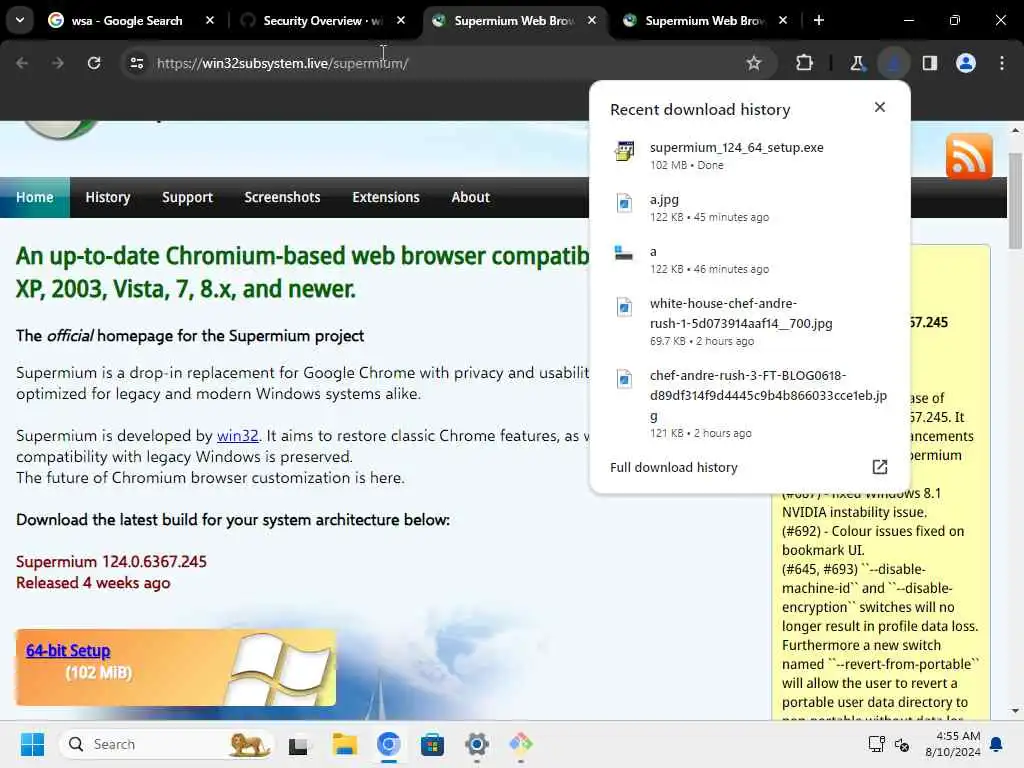Open the notification bell in system tray
Image resolution: width=1024 pixels, height=768 pixels.
tap(997, 744)
